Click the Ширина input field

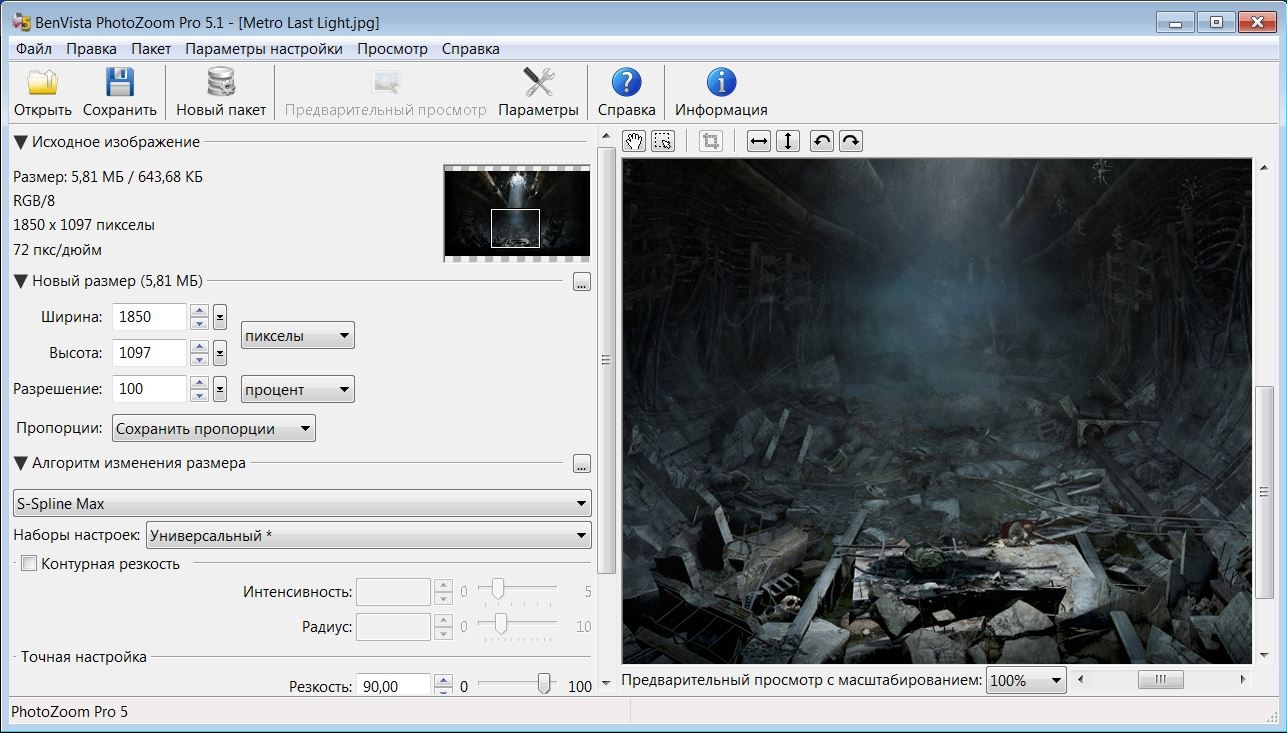click(149, 317)
